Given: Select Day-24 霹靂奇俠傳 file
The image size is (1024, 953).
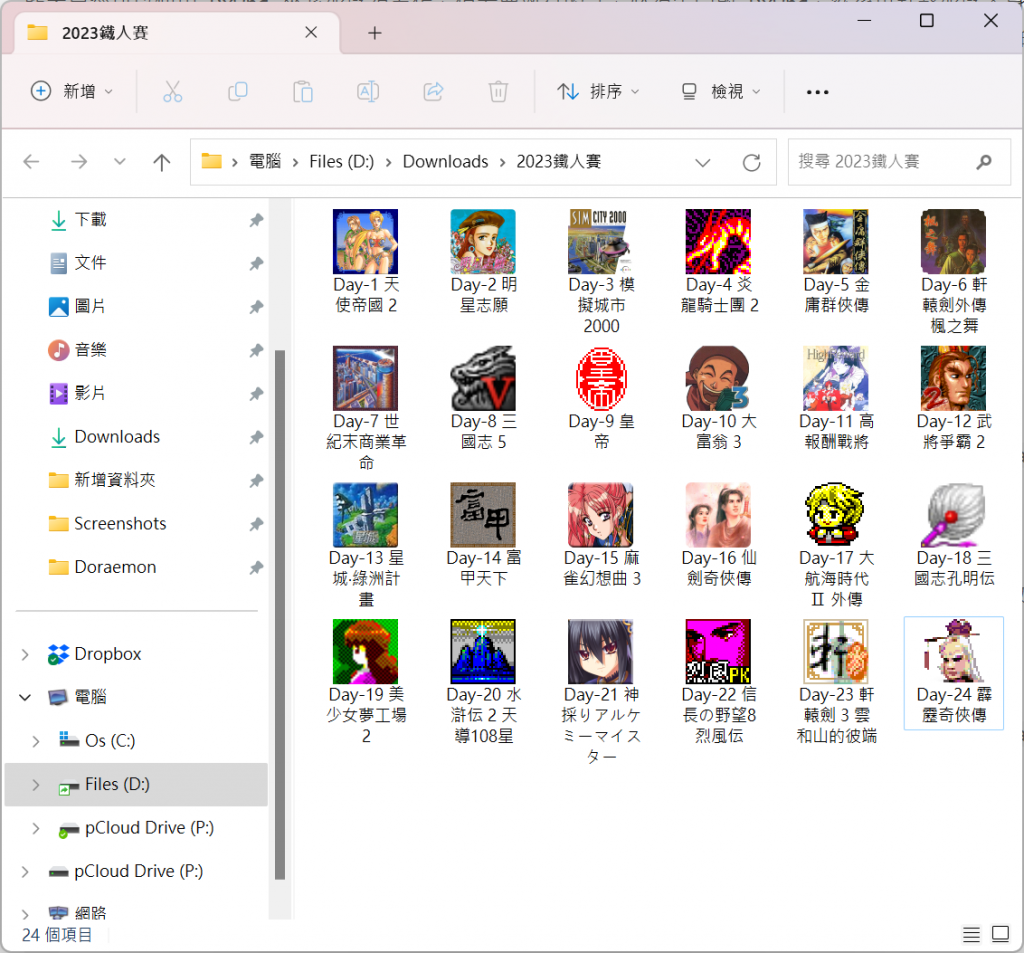Looking at the screenshot, I should pyautogui.click(x=953, y=673).
